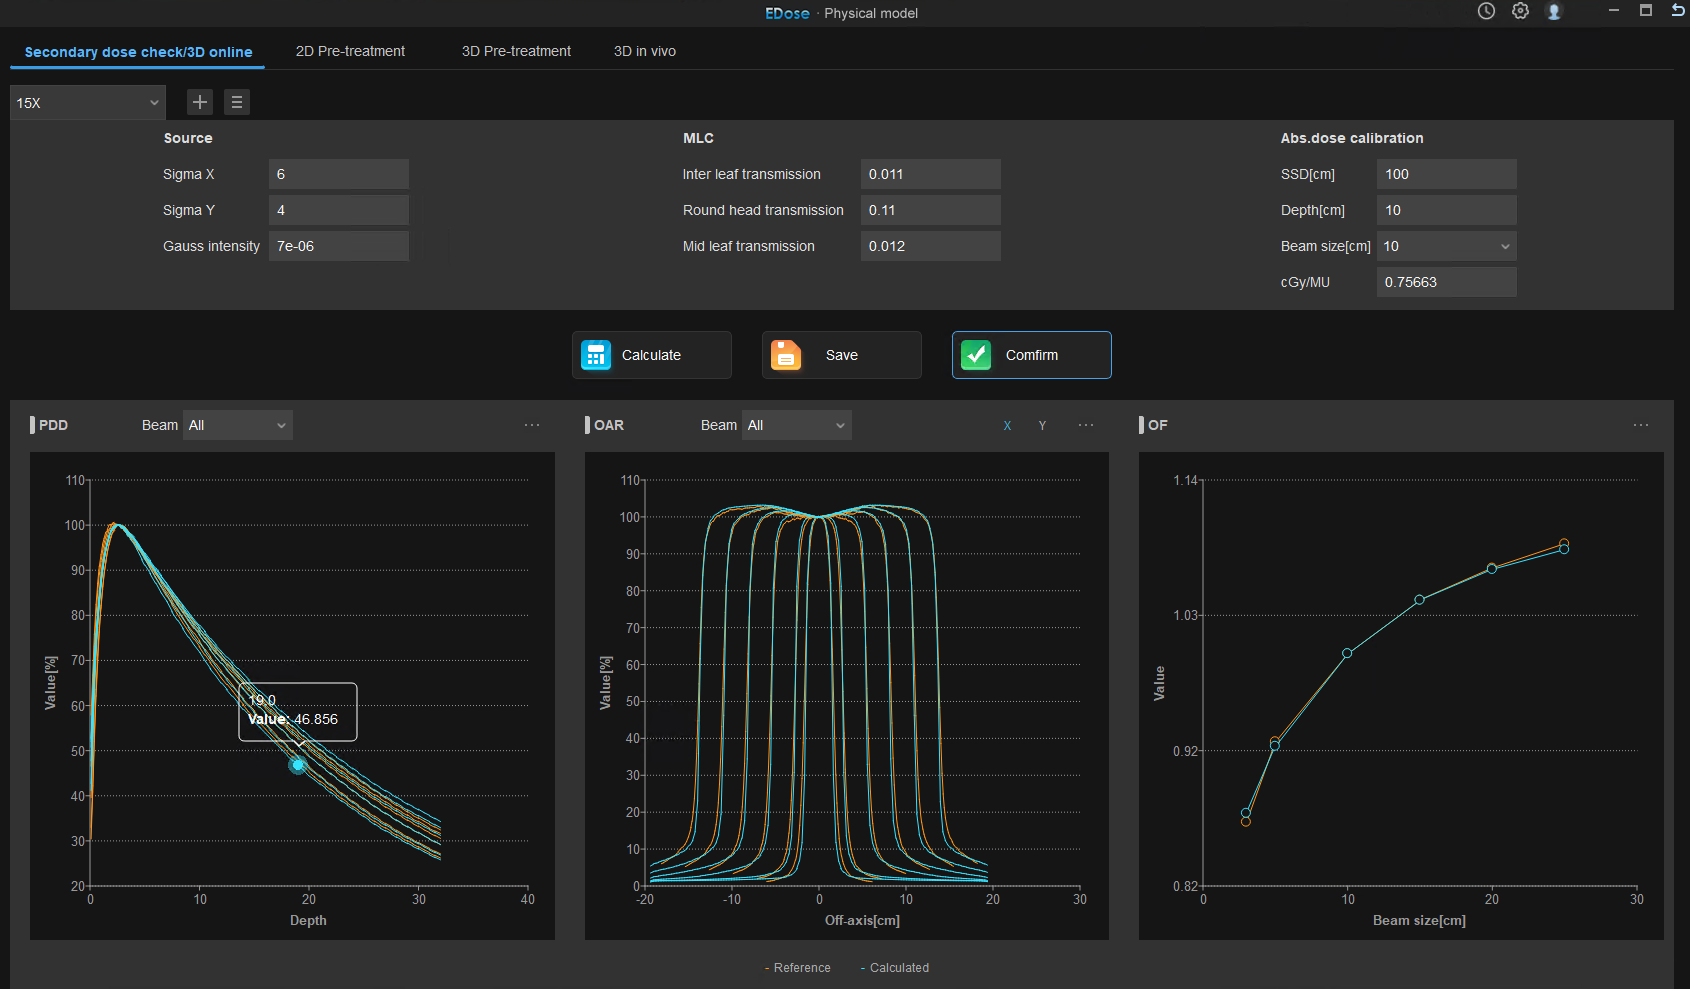The height and width of the screenshot is (989, 1690).
Task: Open OAR chart three-dot options
Action: click(x=1086, y=425)
